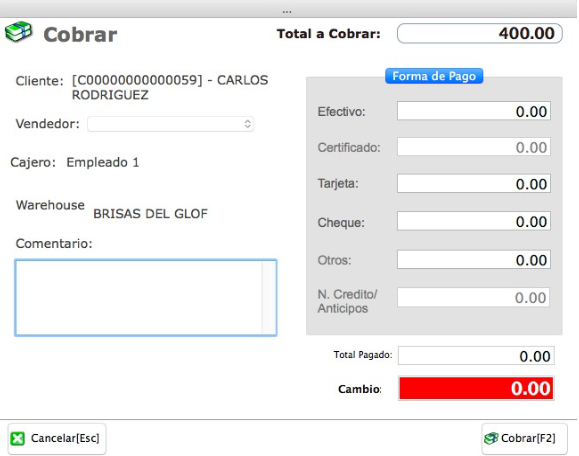Click the Certificado label
The image size is (579, 456).
pos(349,148)
